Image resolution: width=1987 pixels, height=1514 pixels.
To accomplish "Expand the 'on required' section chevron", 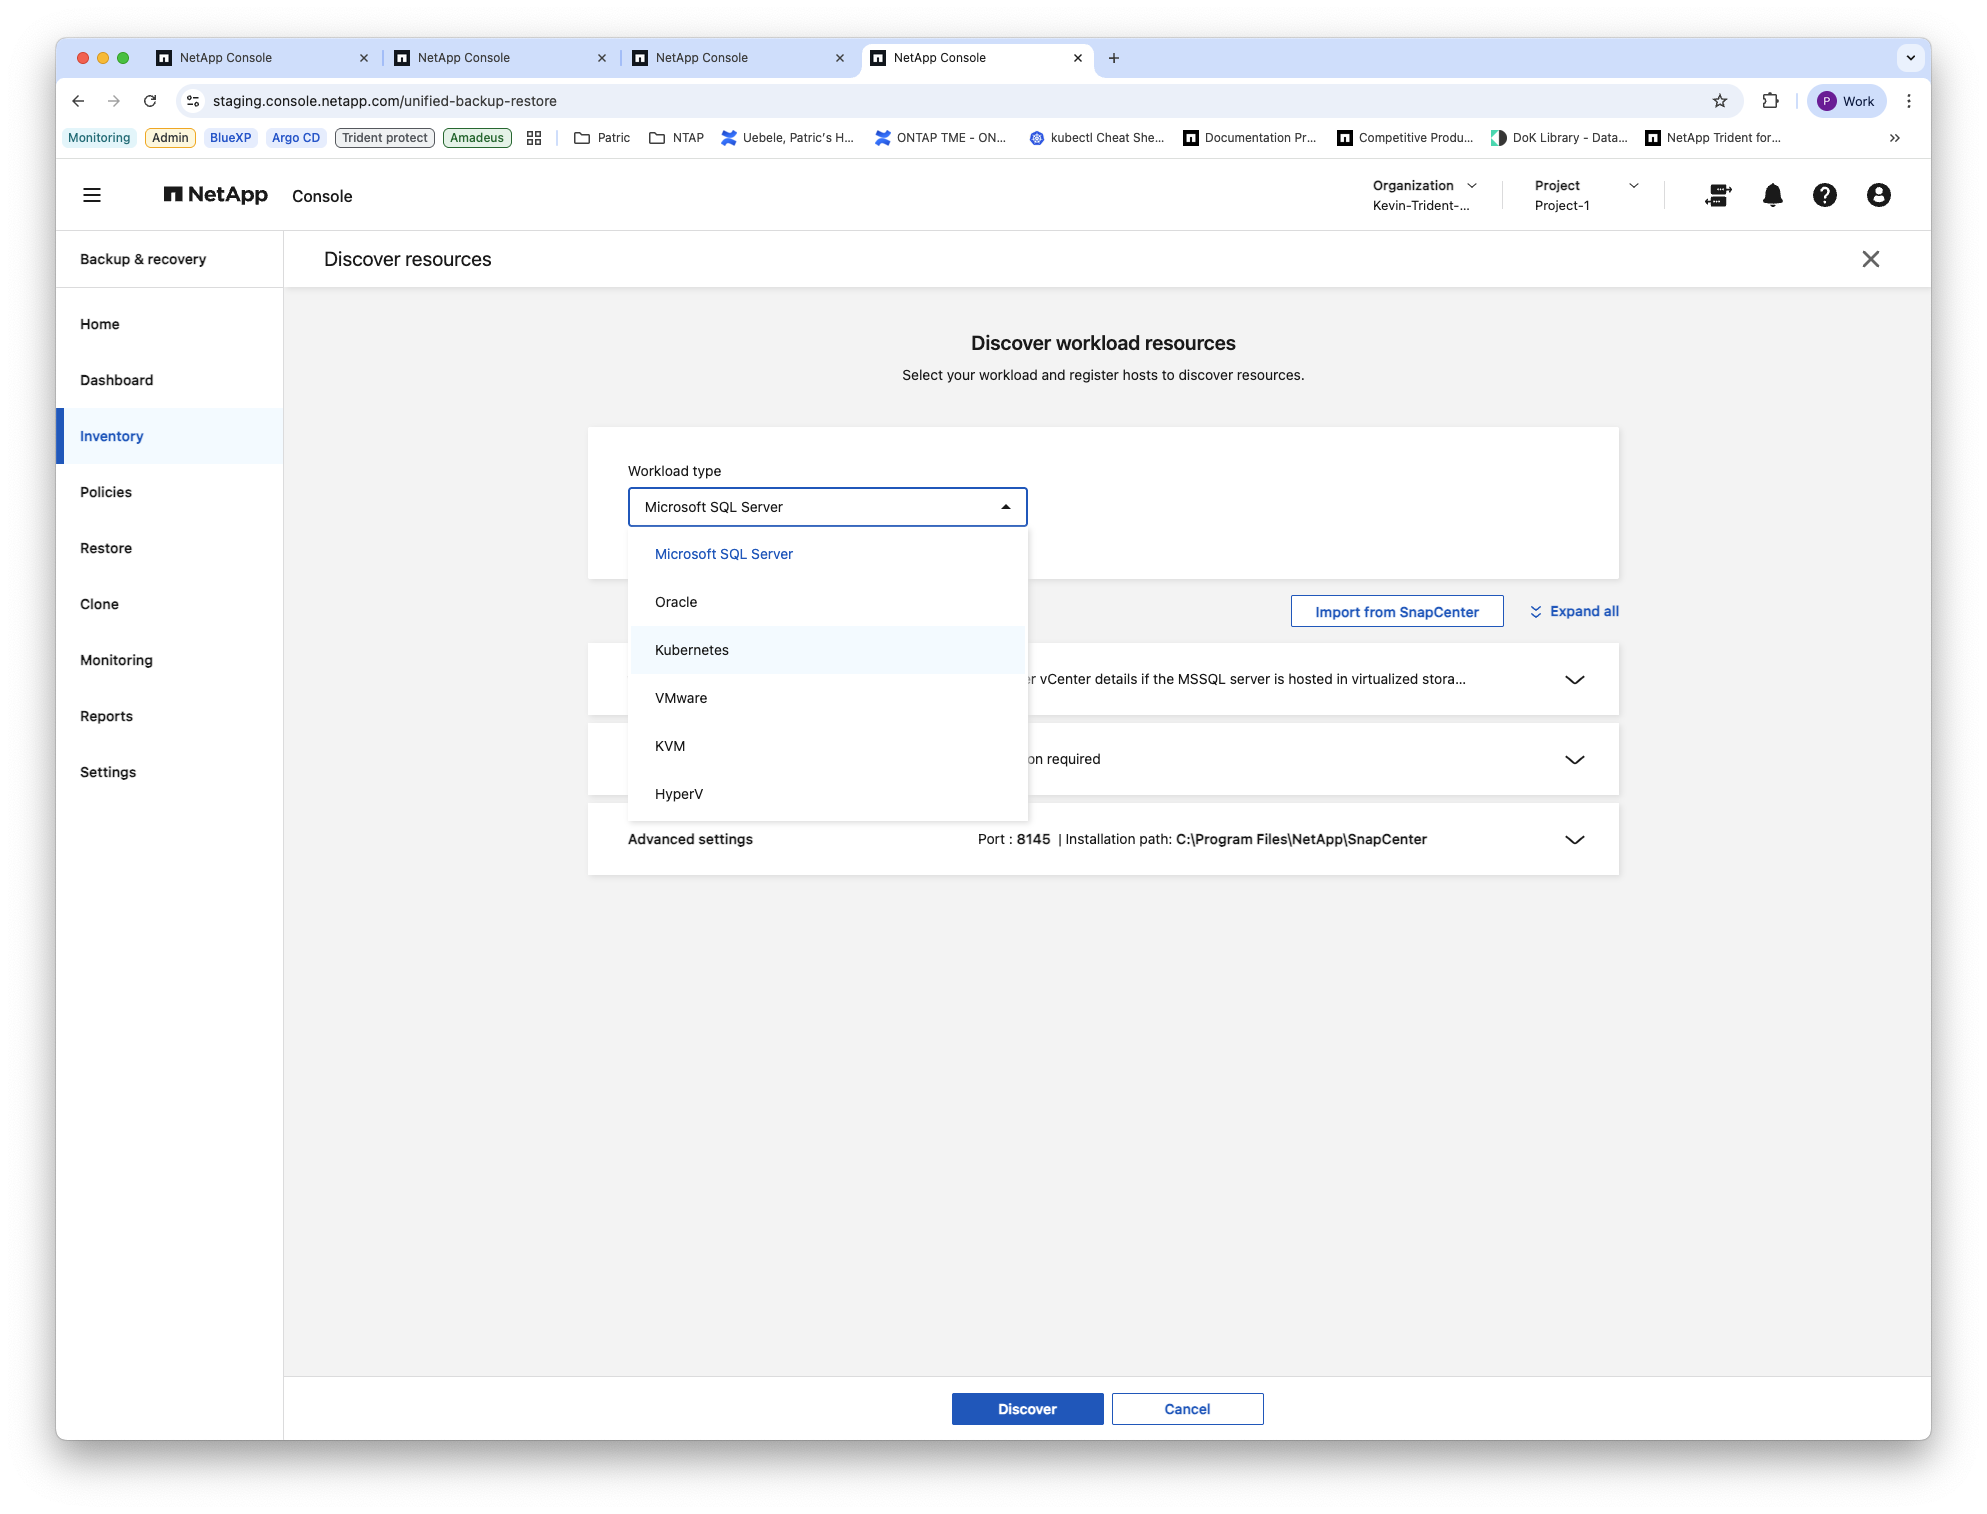I will [x=1574, y=760].
